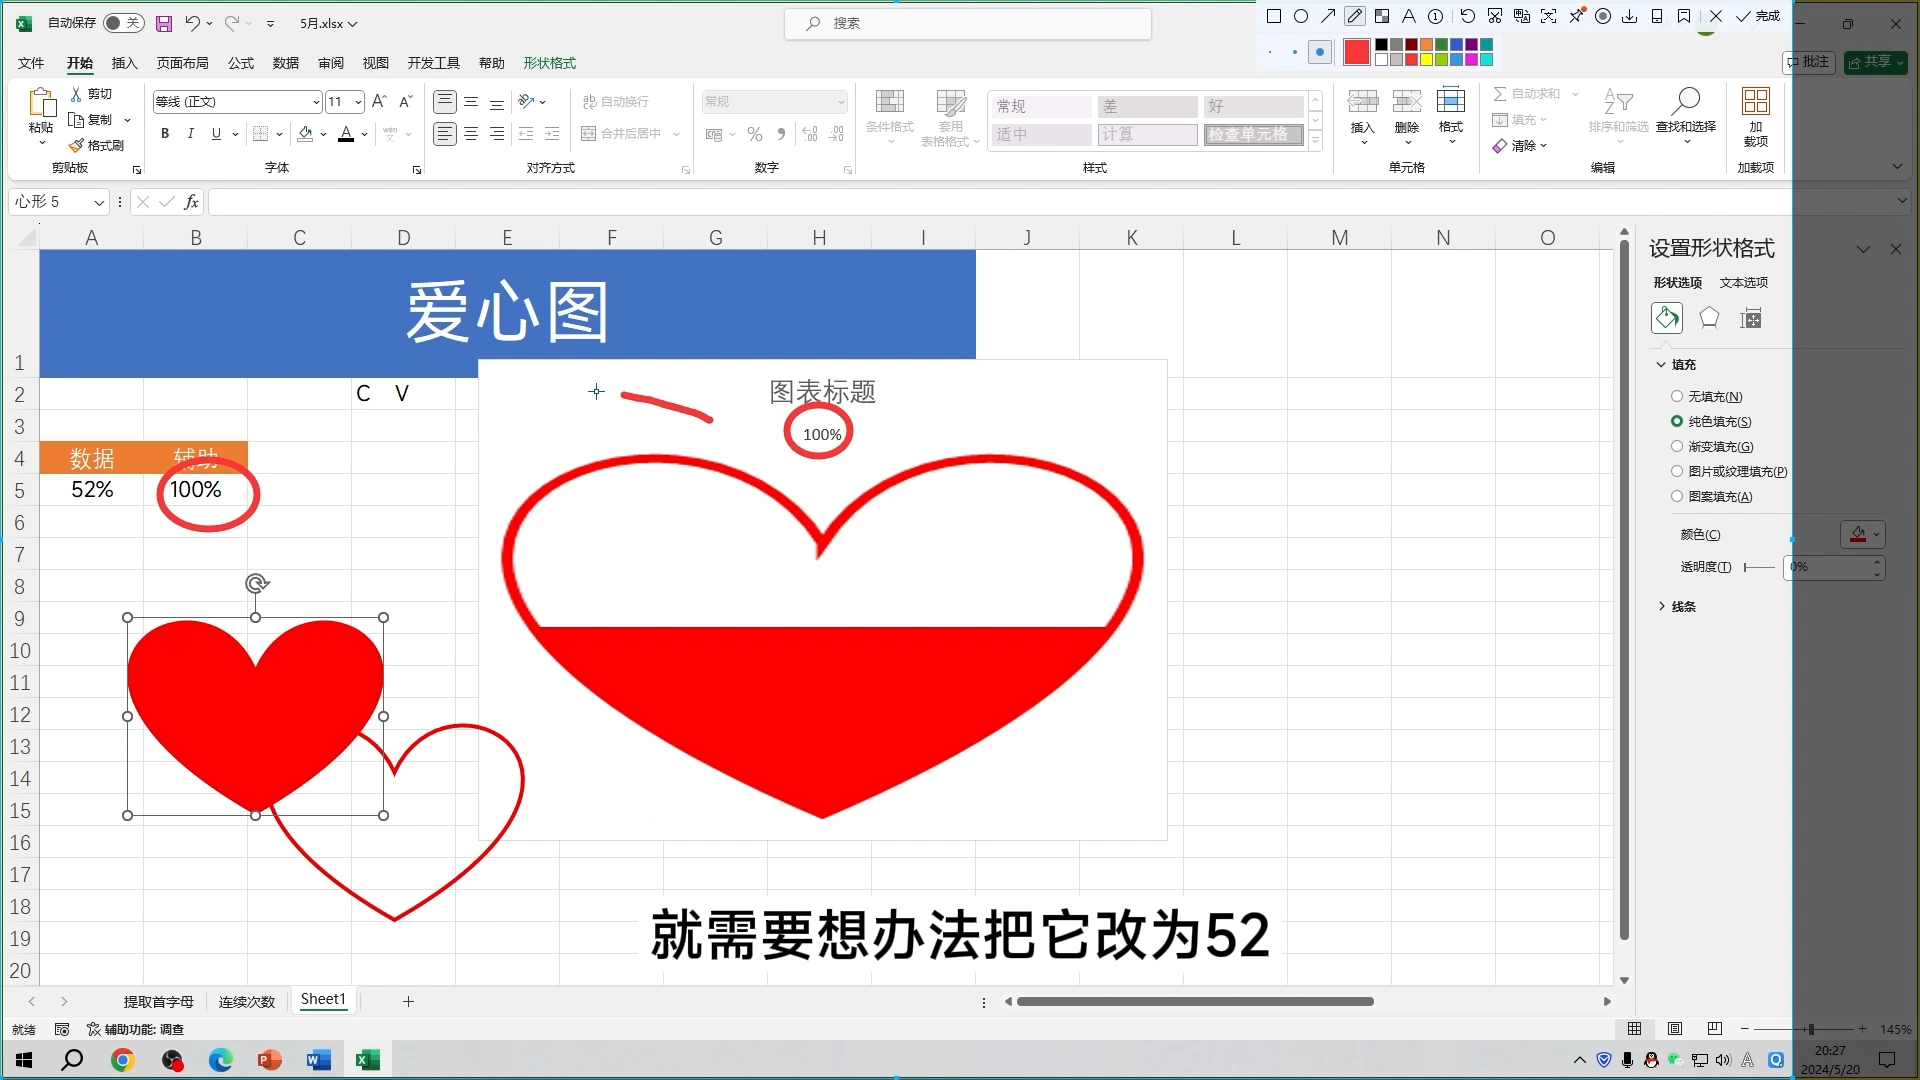
Task: Select the arrow annotation tool
Action: pos(1327,16)
